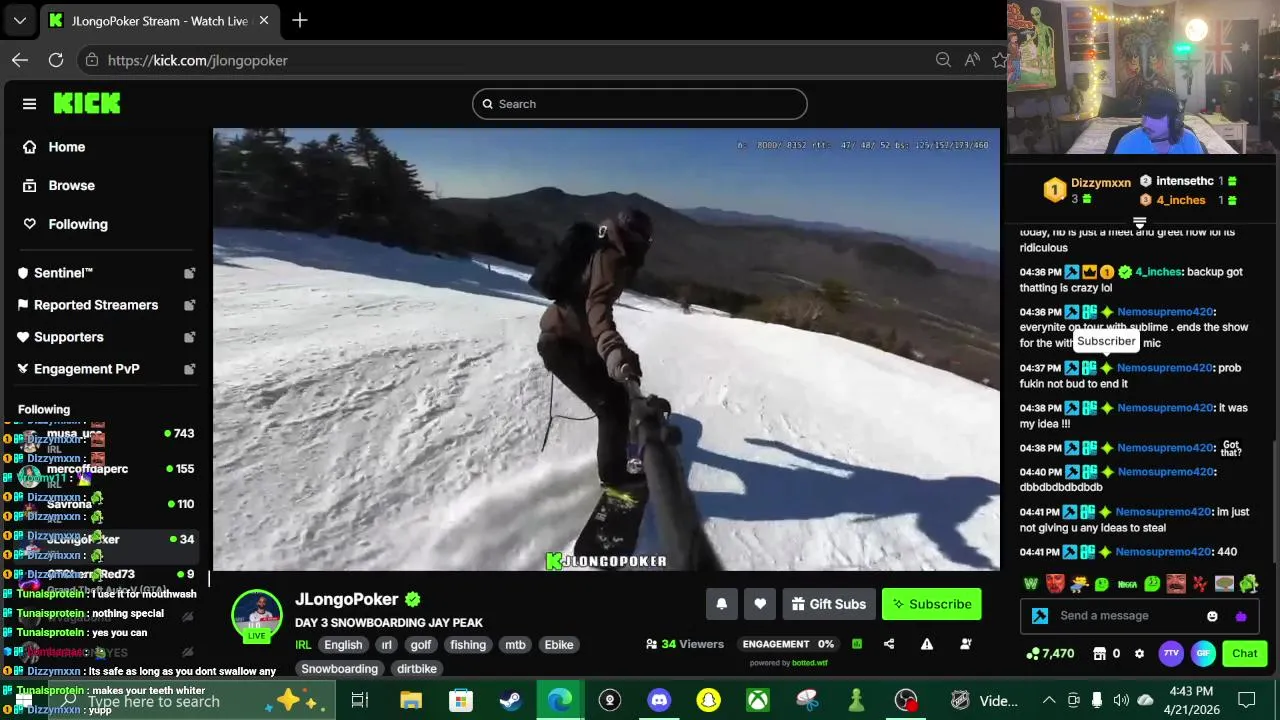
Task: Open chat settings gear
Action: [x=1139, y=654]
